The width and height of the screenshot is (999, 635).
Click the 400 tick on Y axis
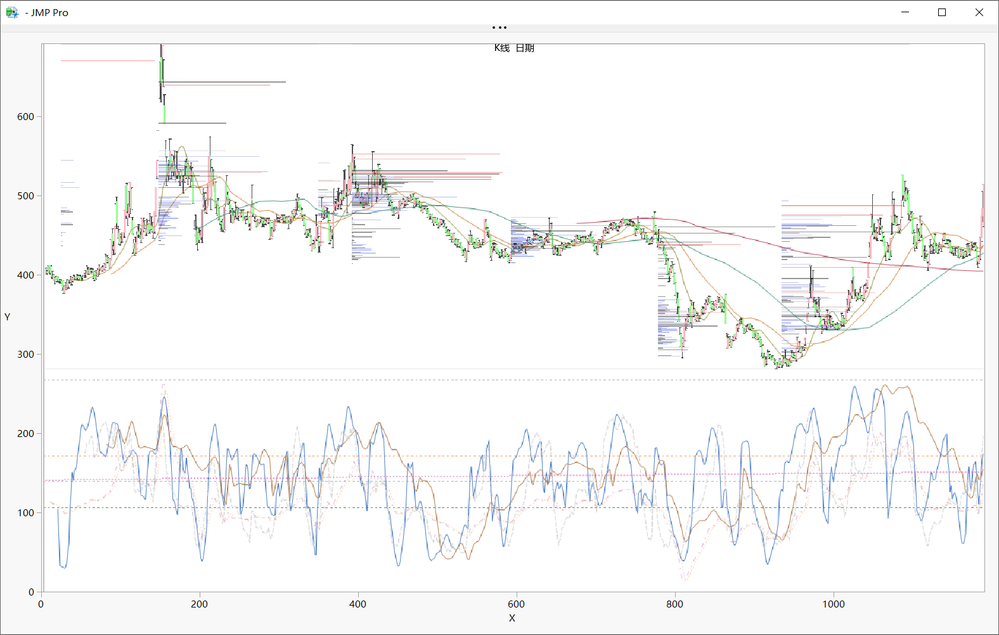[25, 275]
